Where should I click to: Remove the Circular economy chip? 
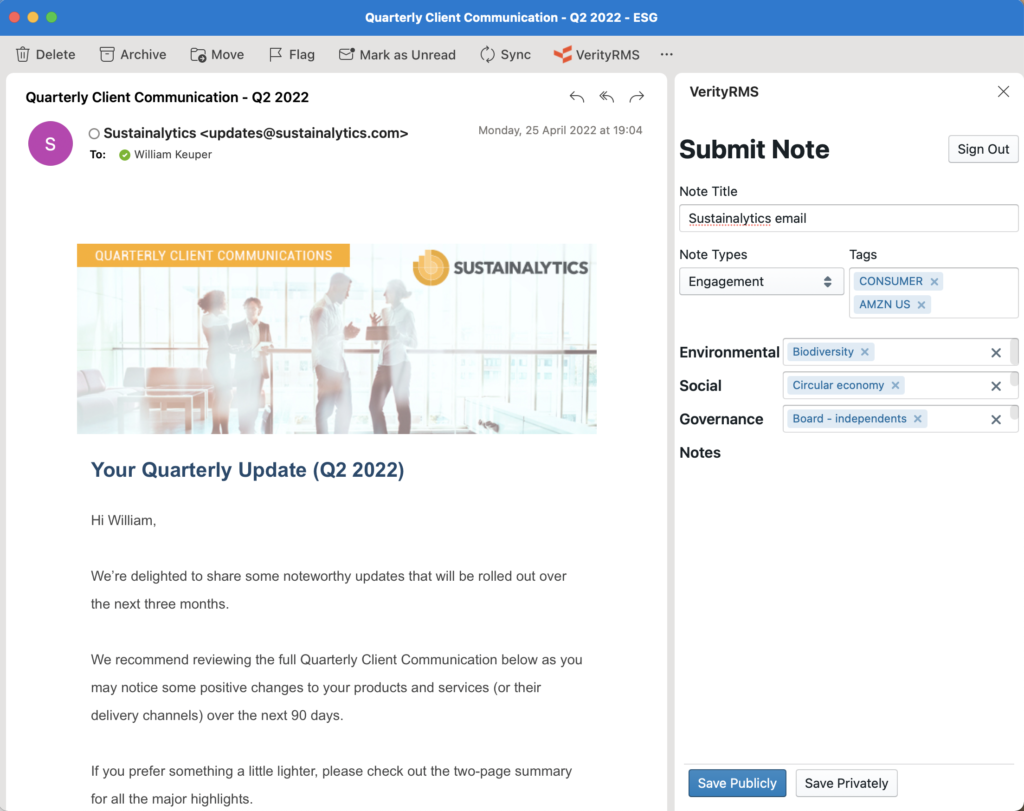895,385
